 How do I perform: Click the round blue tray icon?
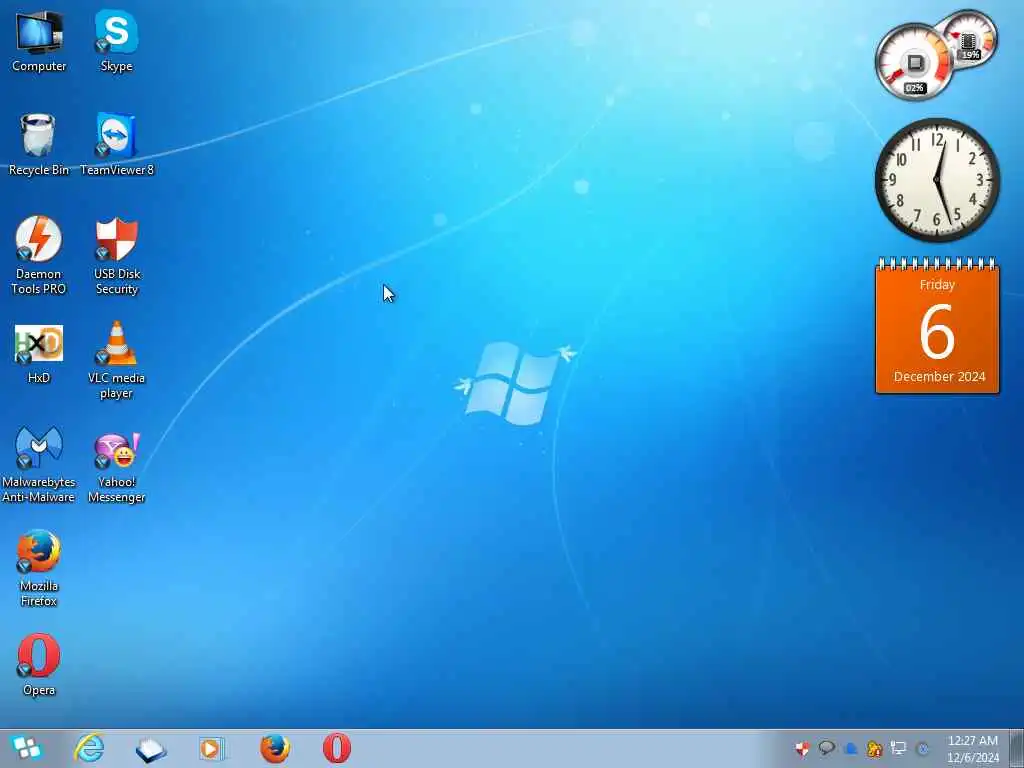tap(923, 749)
